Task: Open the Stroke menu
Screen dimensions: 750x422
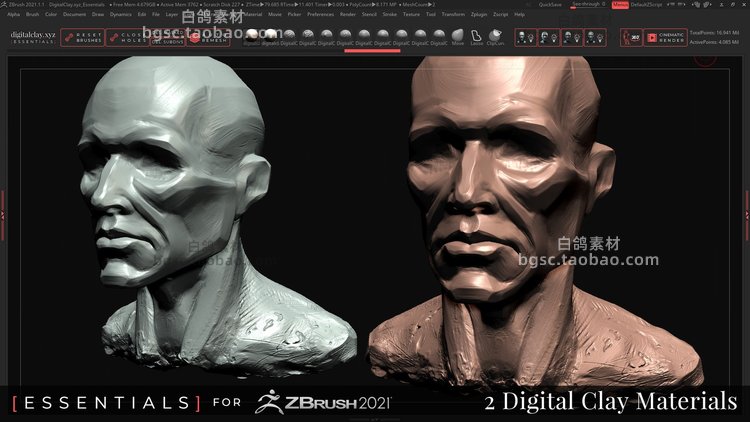Action: click(x=390, y=14)
